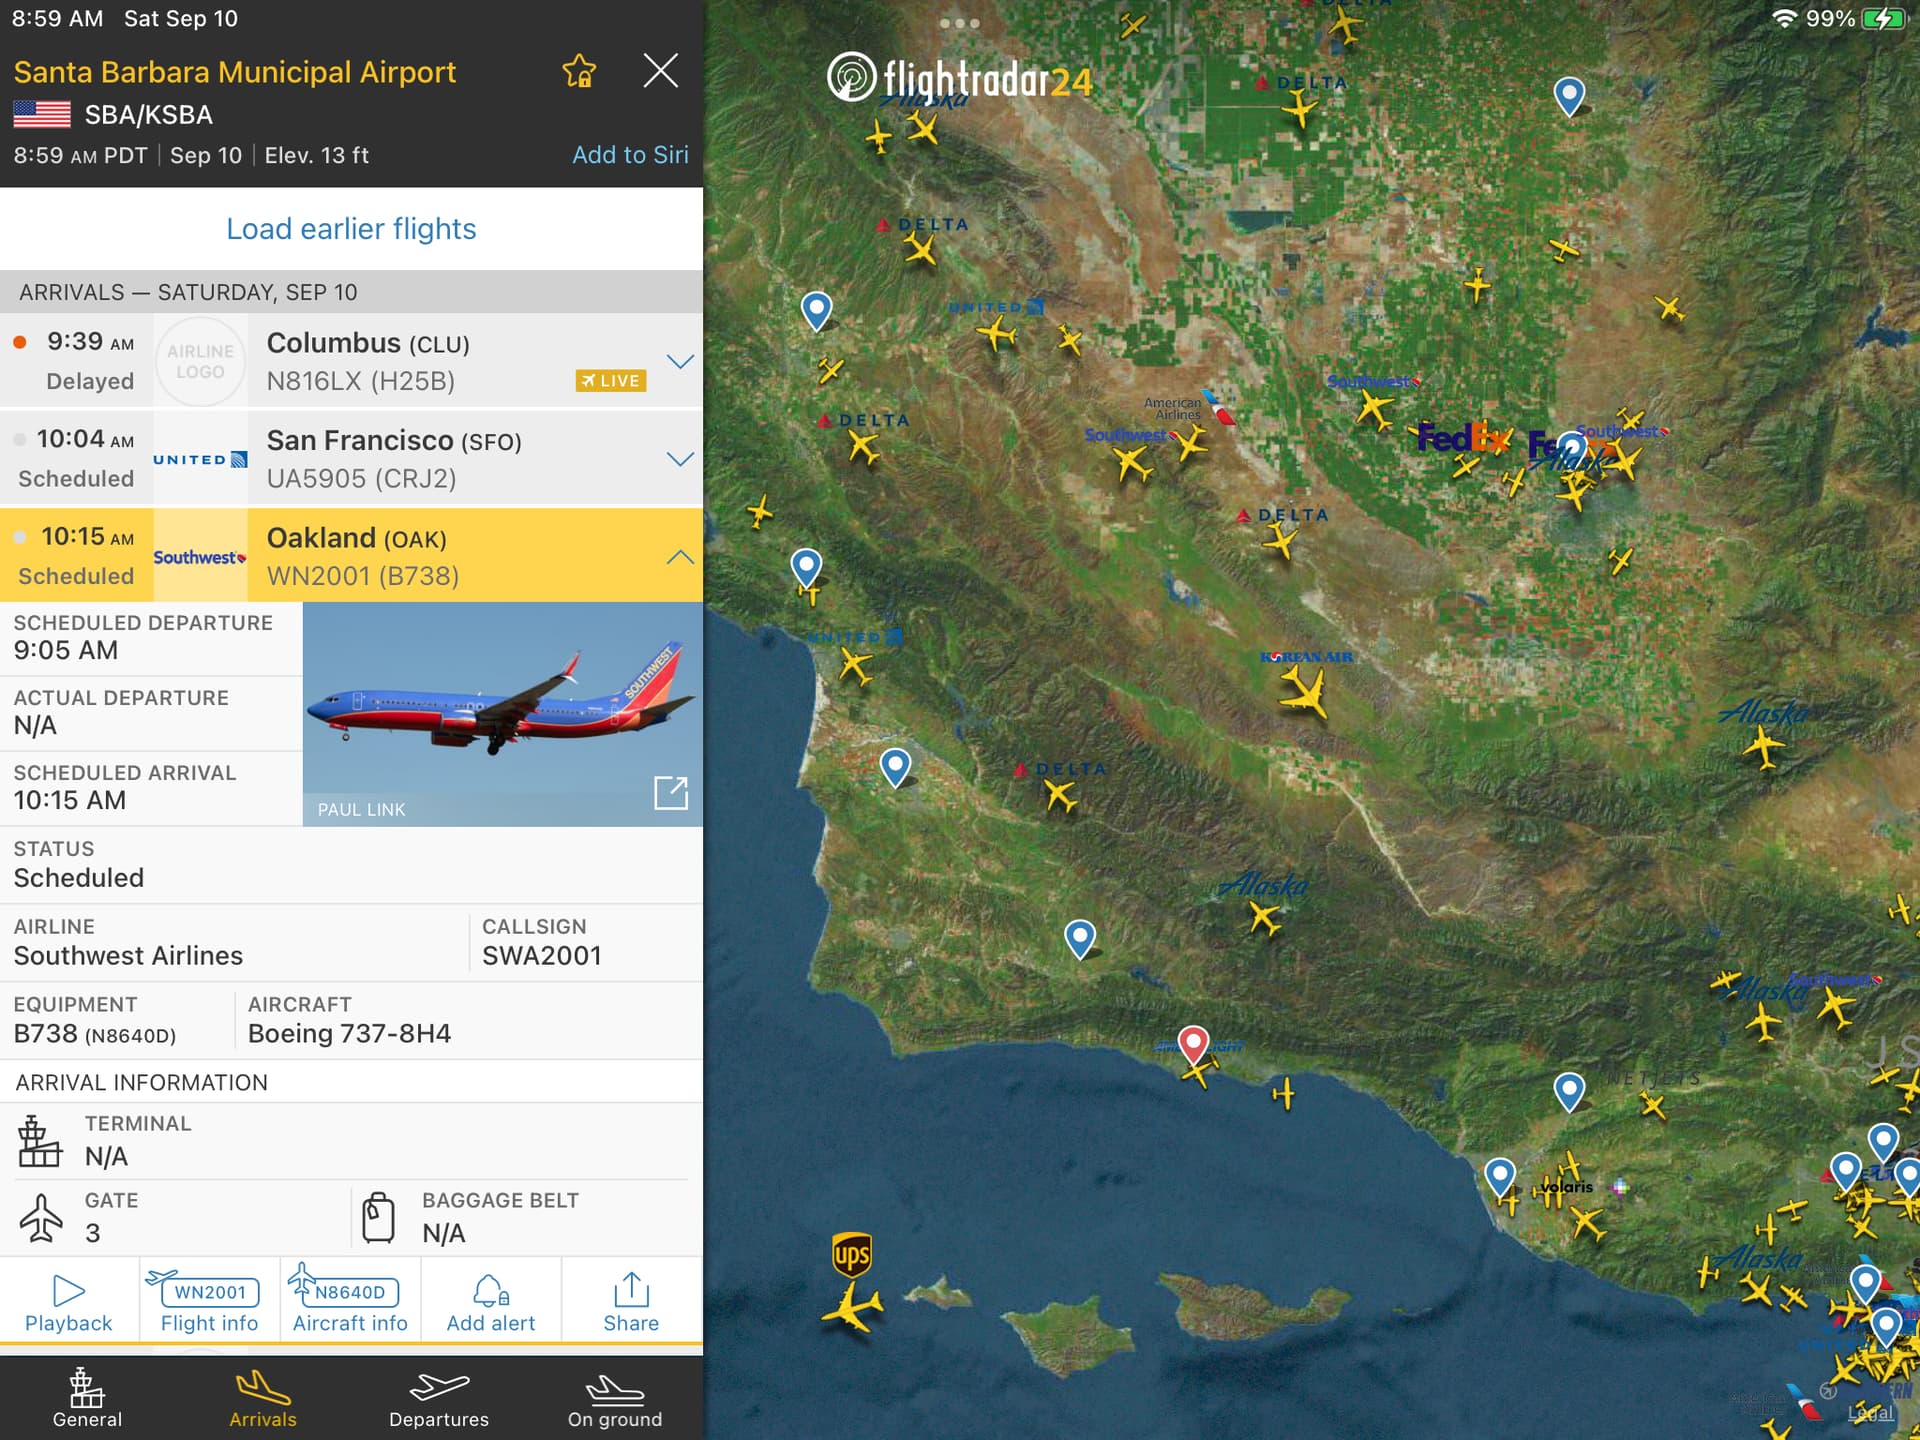Close the Santa Barbara airport panel
The image size is (1920, 1440).
(x=660, y=71)
